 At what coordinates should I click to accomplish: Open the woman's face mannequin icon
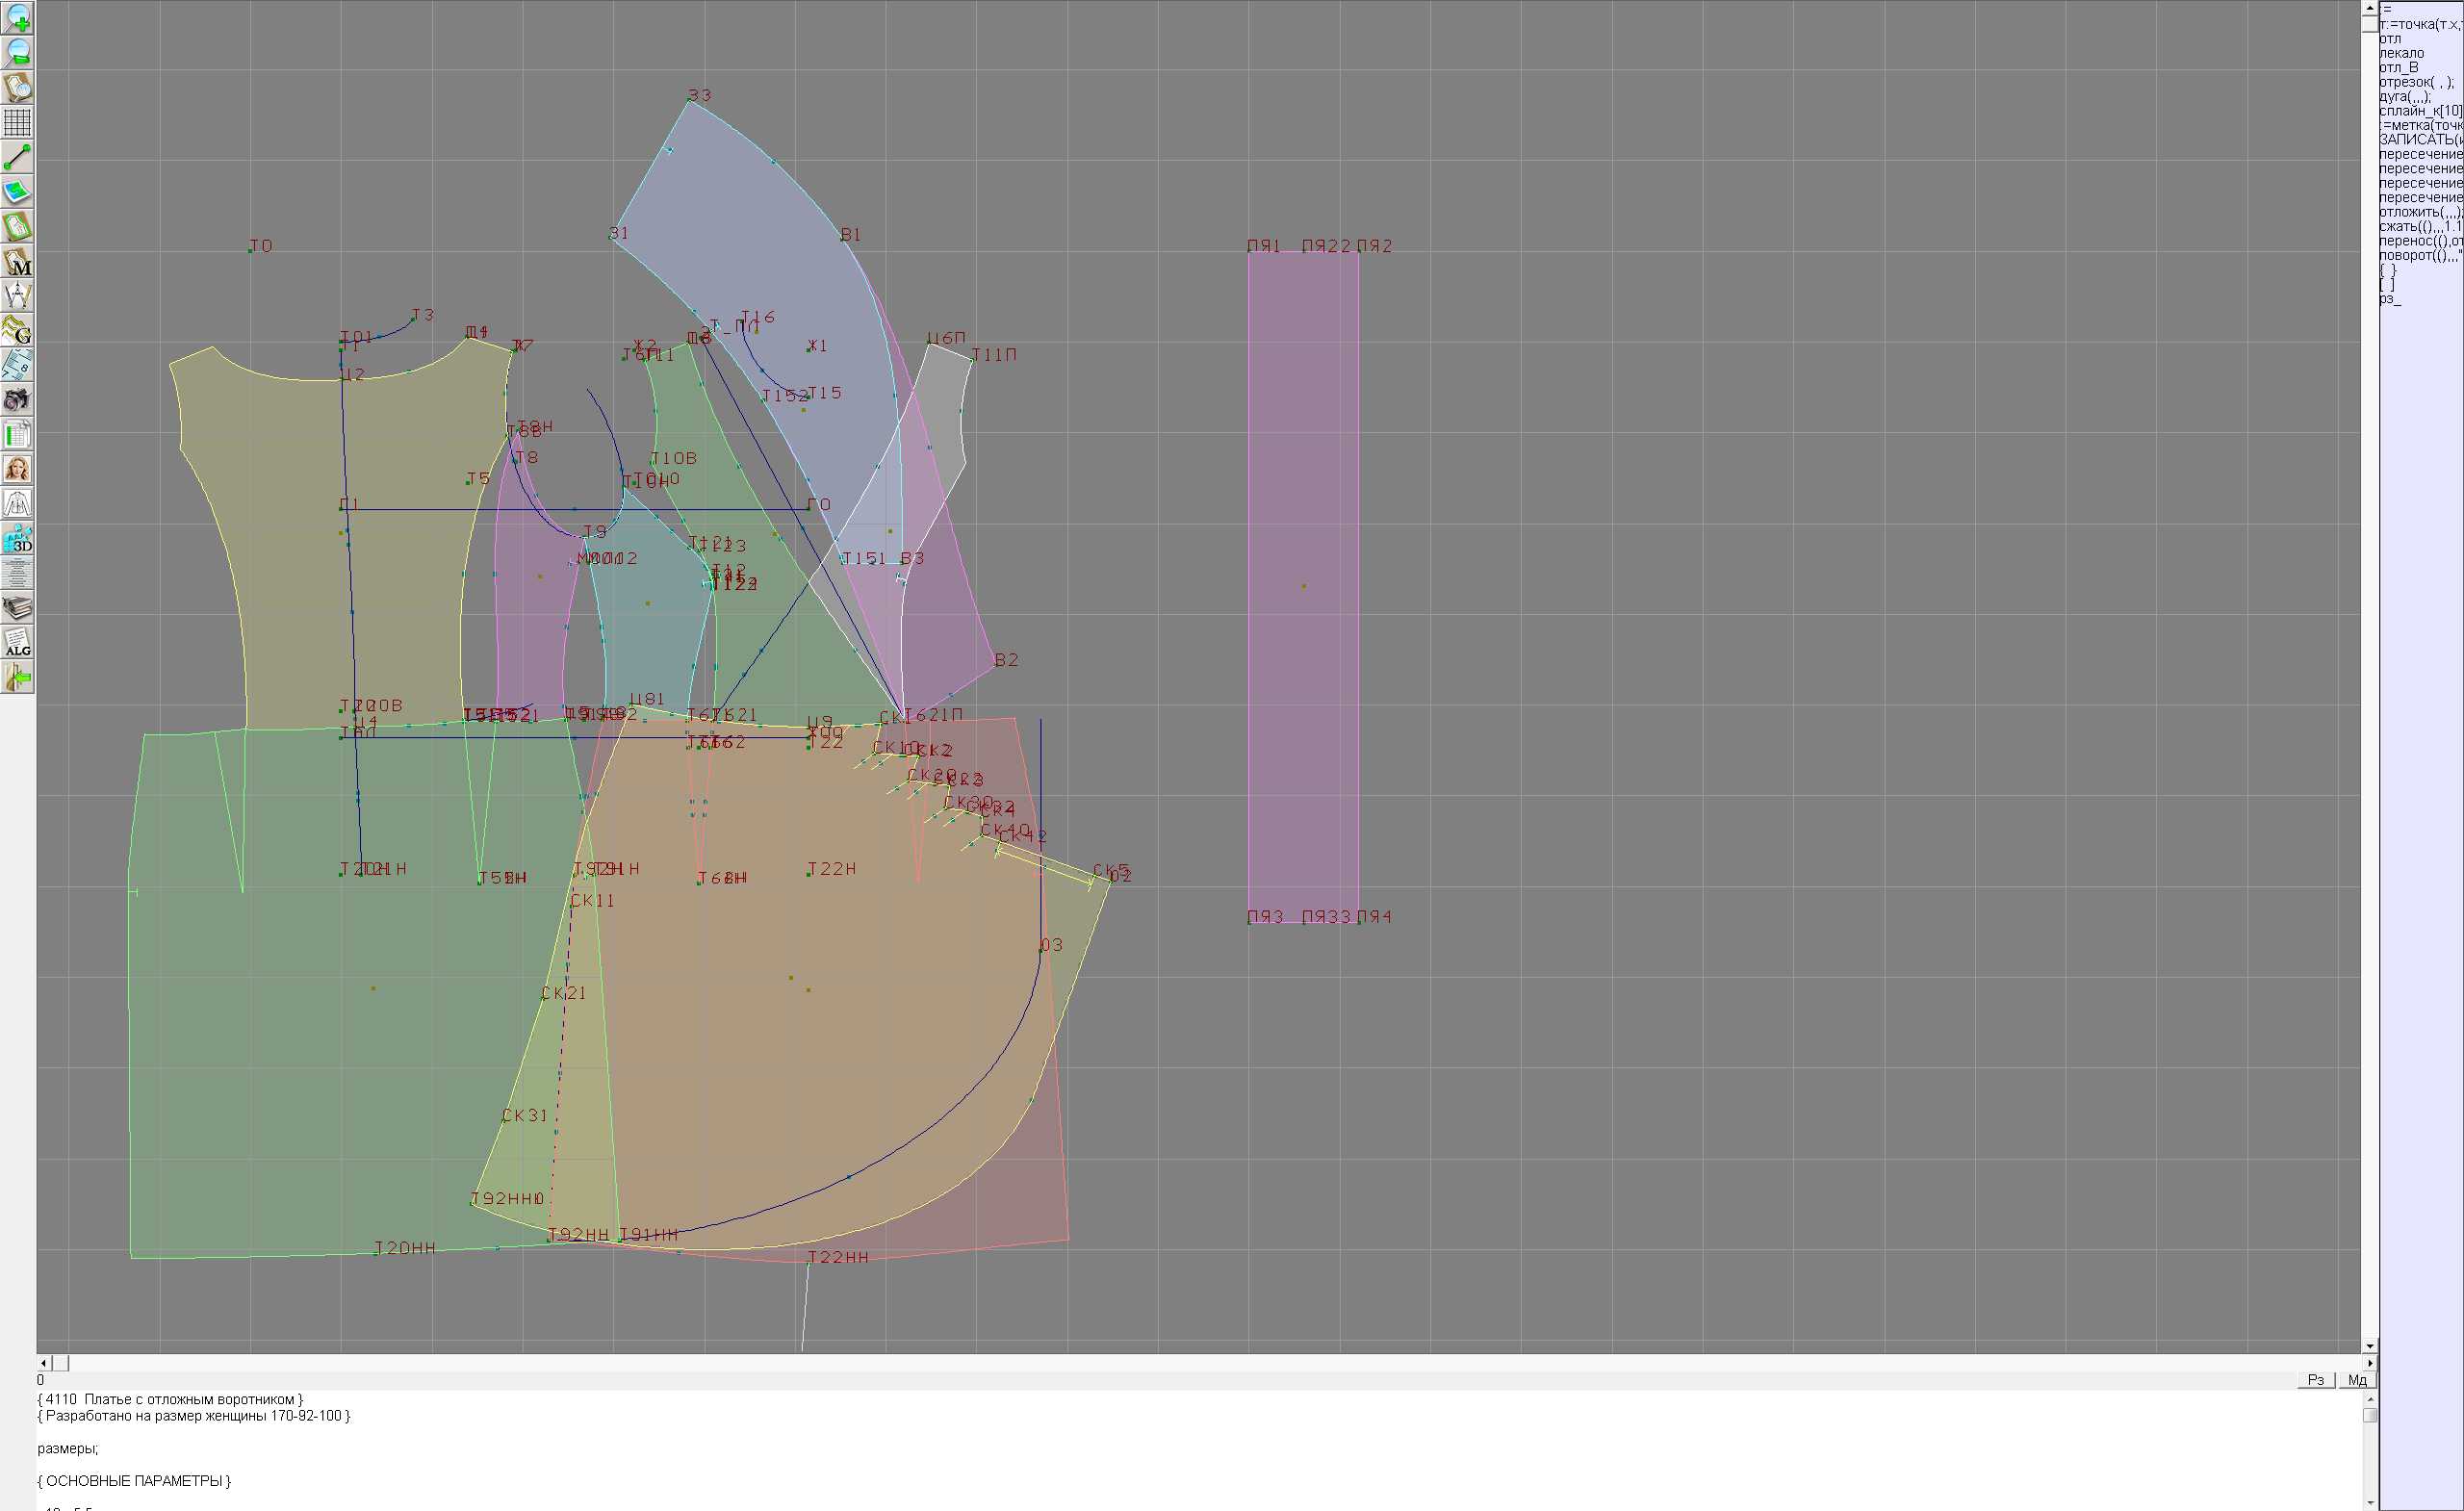[x=18, y=469]
